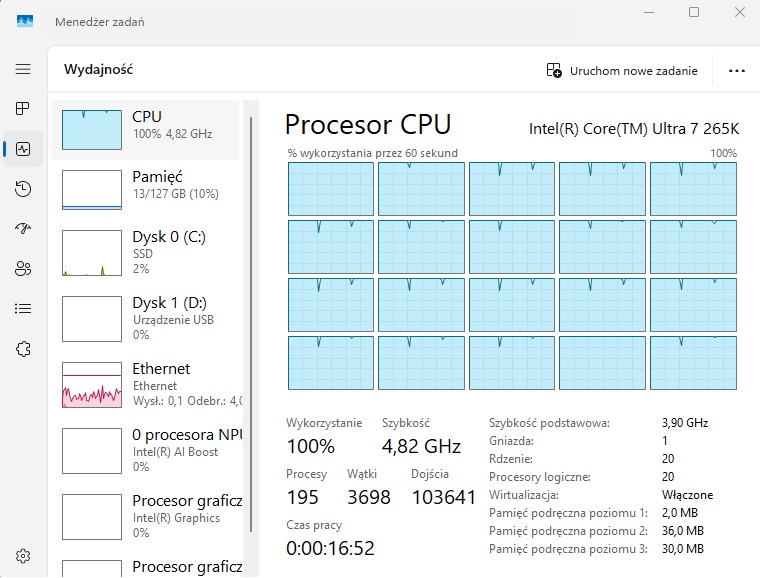Go to the Users page icon
769x578 pixels.
click(x=23, y=268)
